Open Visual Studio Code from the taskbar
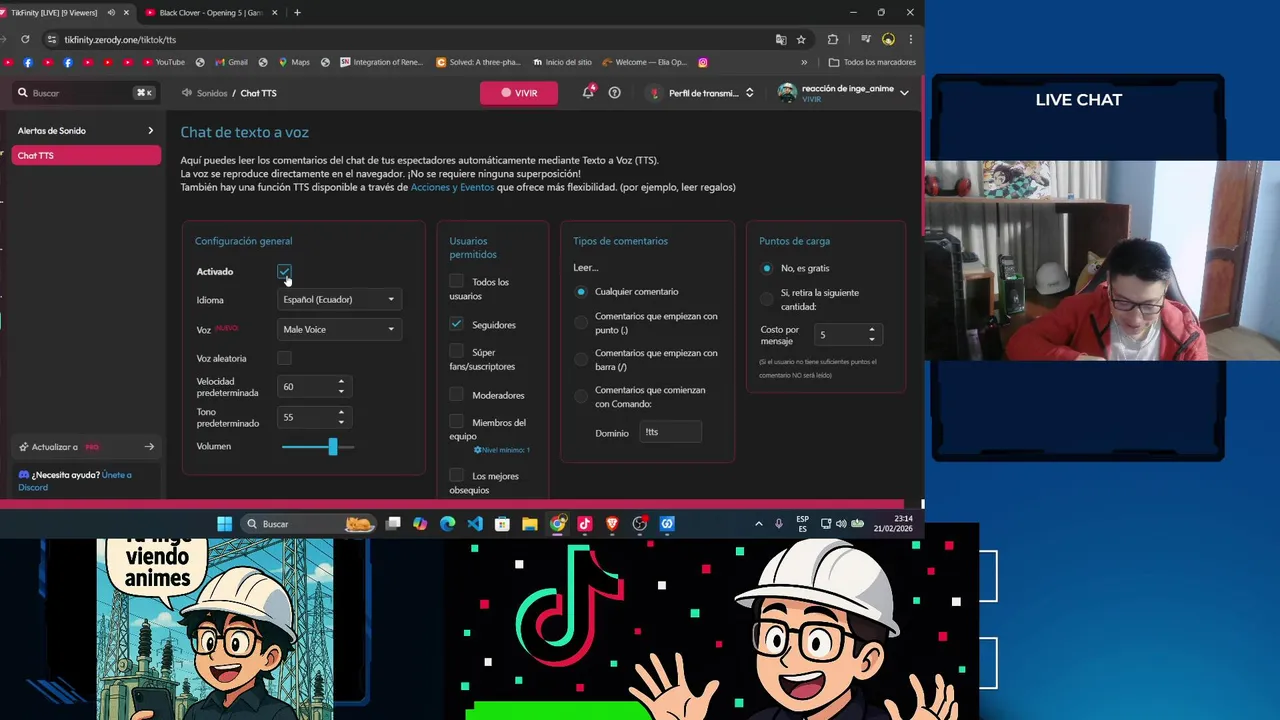Screen dimensions: 1280x720 tap(475, 524)
